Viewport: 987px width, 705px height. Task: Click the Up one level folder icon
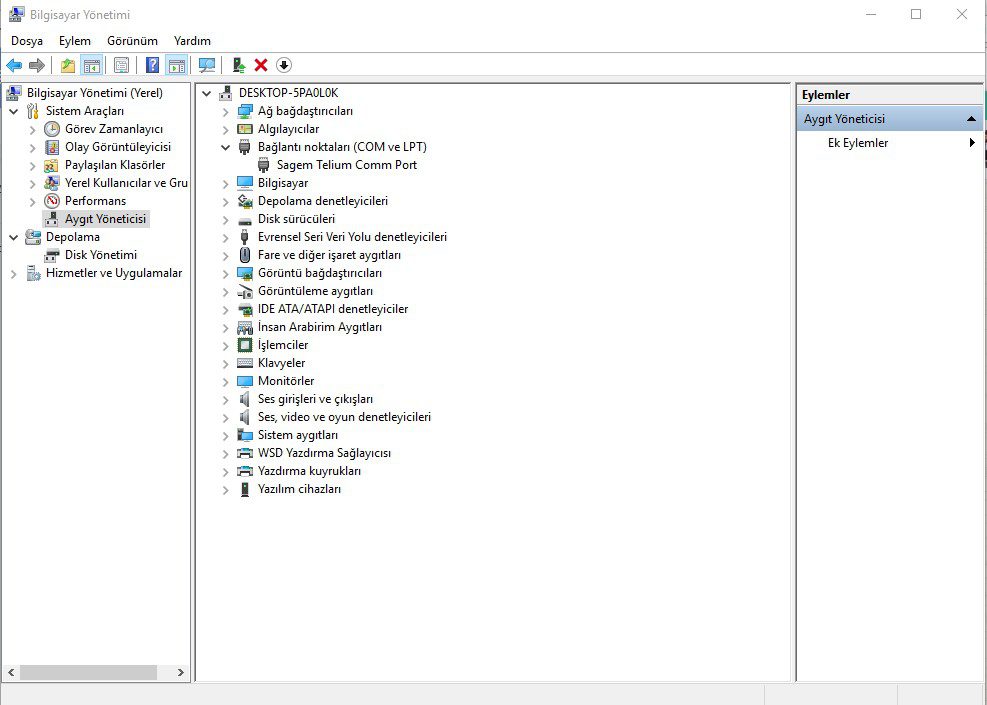click(x=67, y=66)
